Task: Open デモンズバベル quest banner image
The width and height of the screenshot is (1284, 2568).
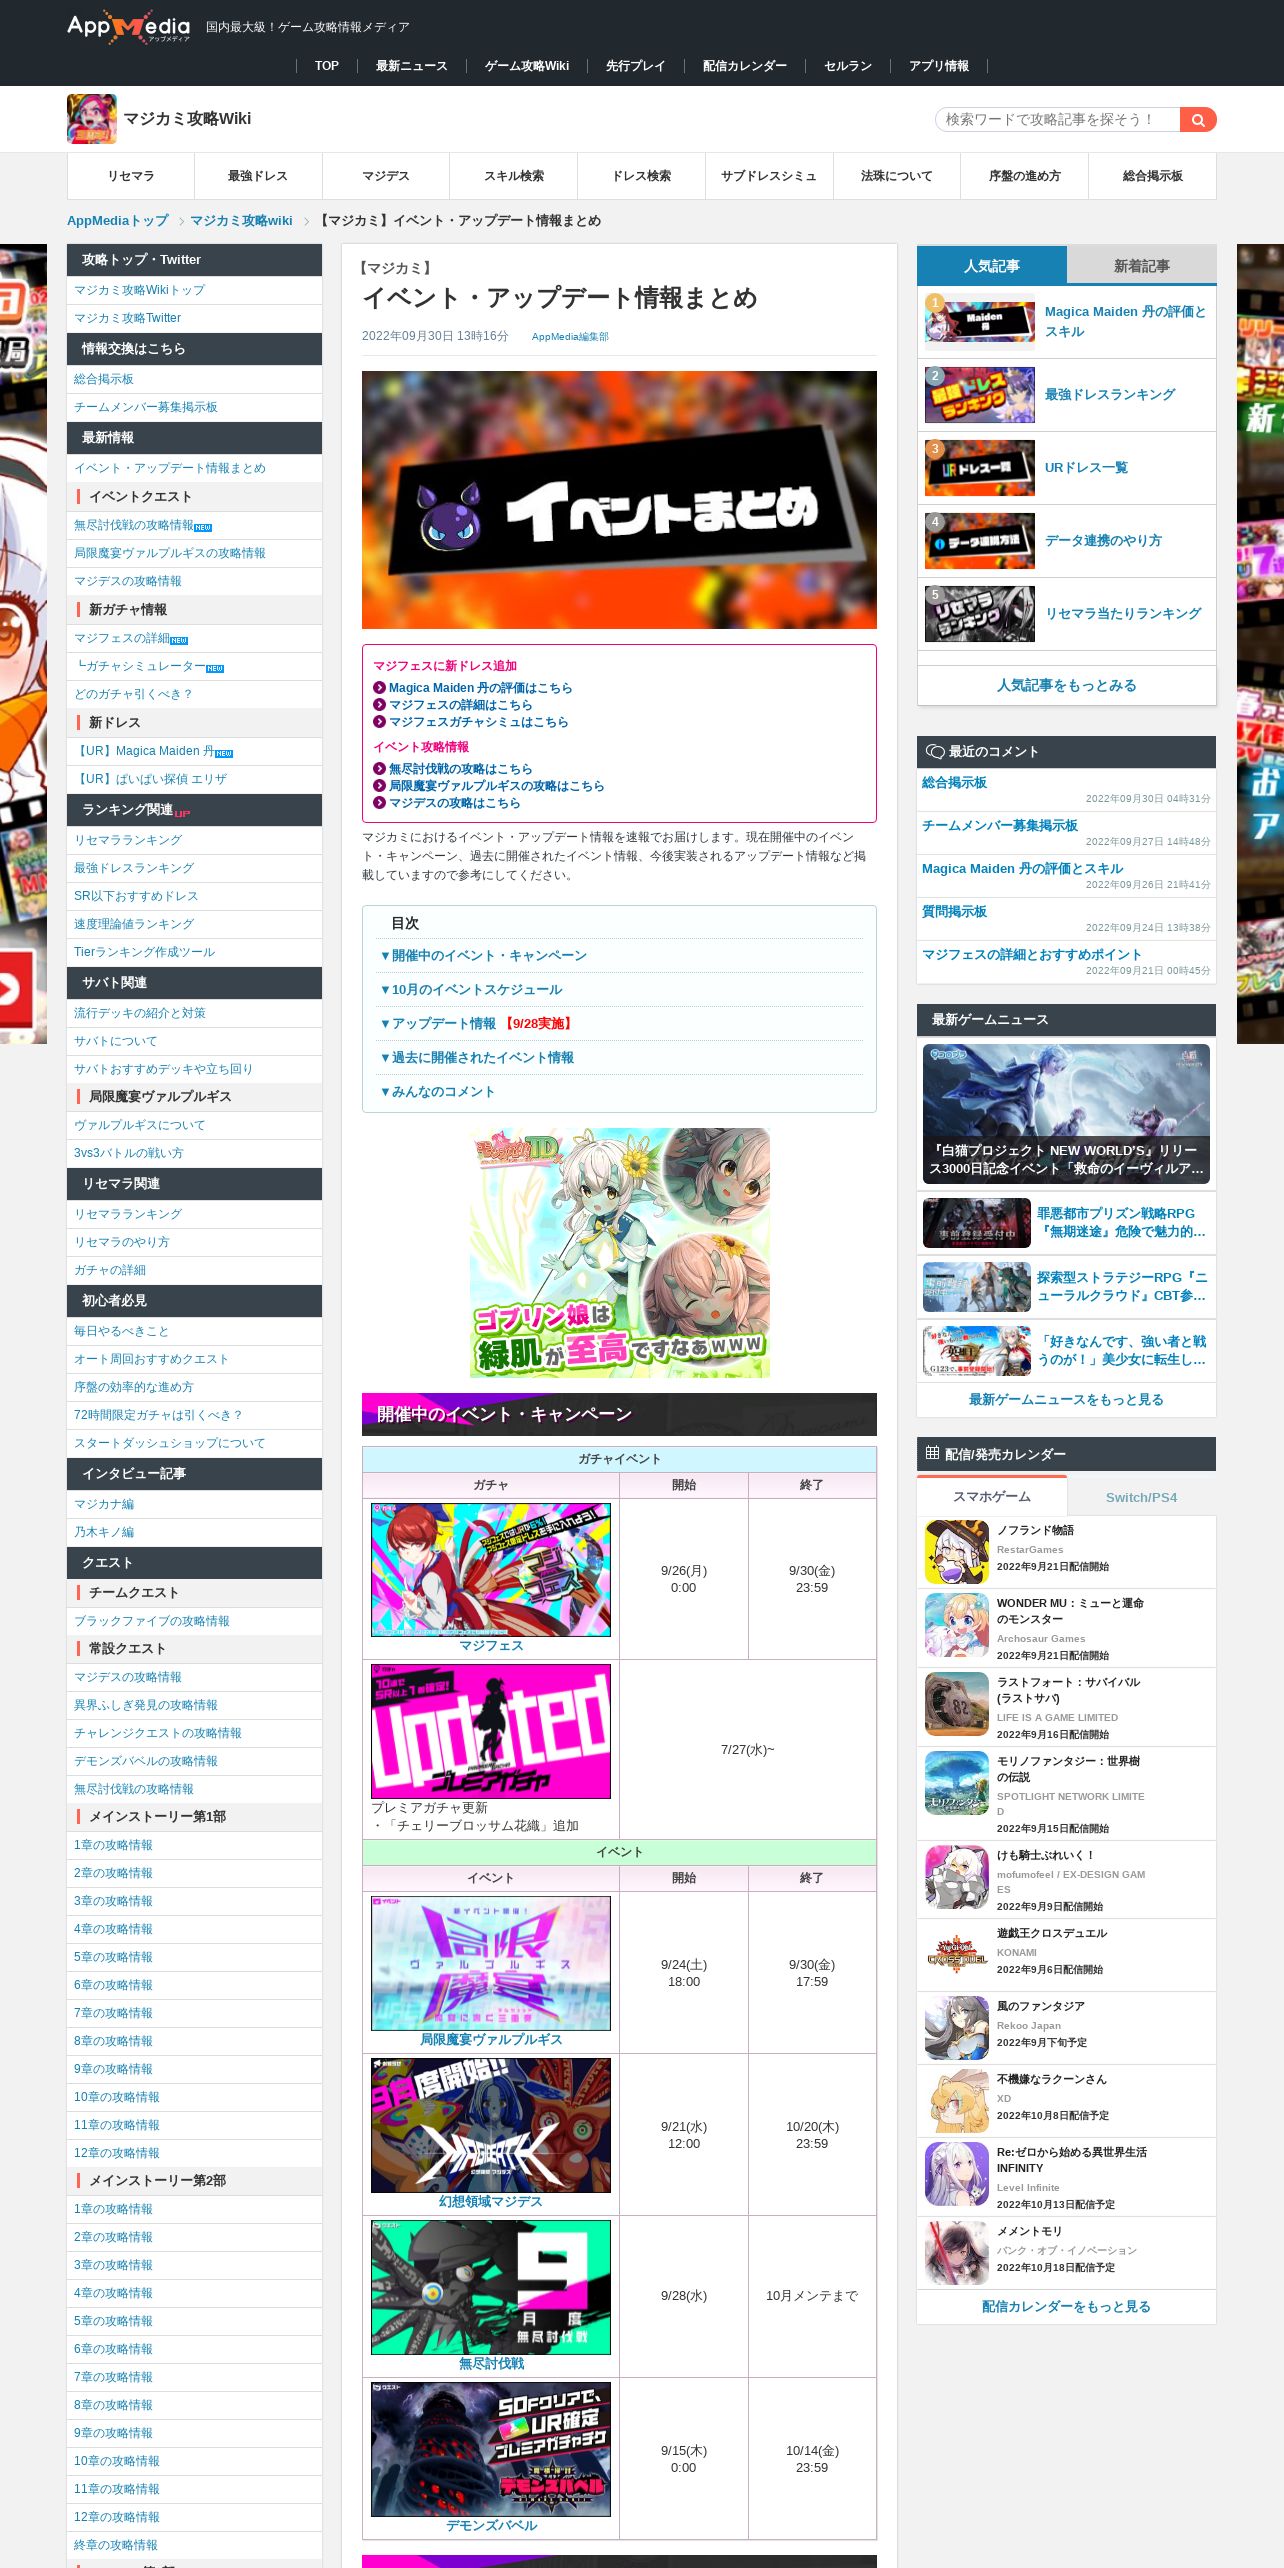Action: click(x=491, y=2450)
